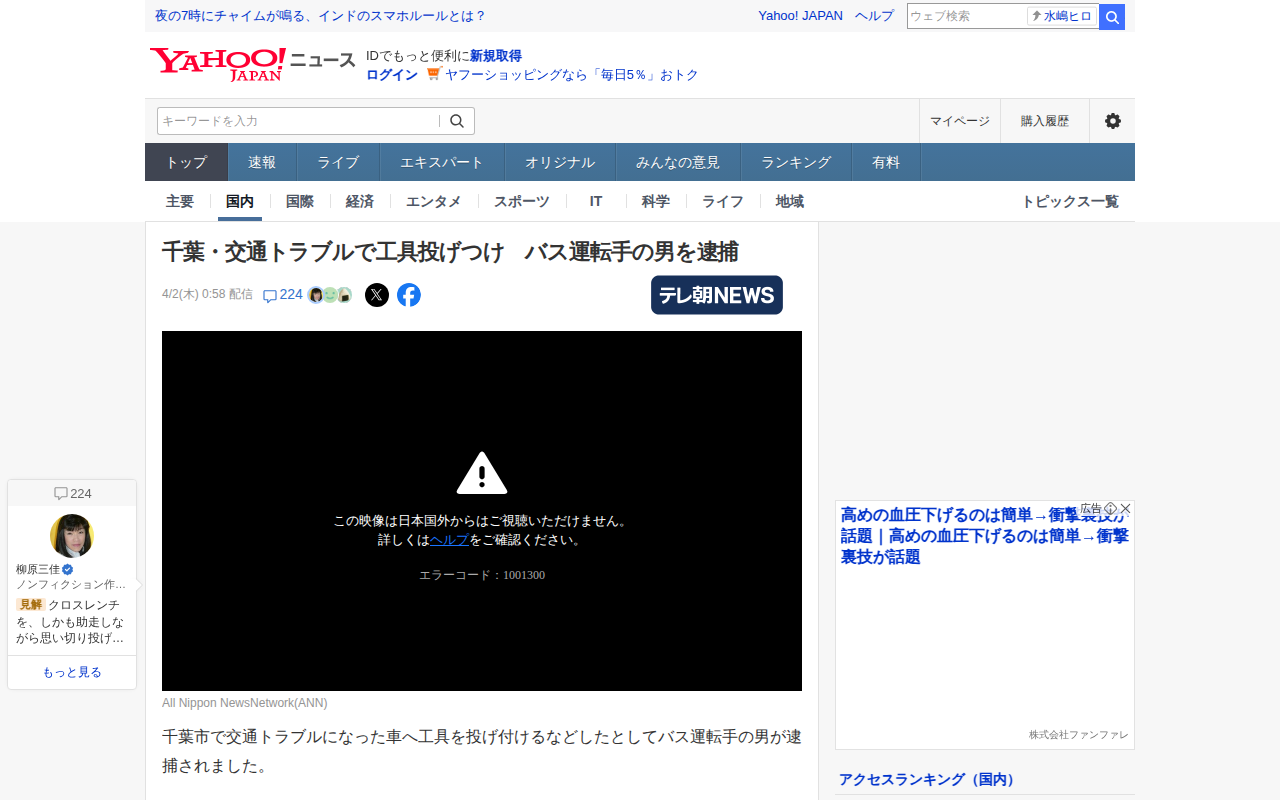The width and height of the screenshot is (1280, 800).
Task: Click the 新規取得 link
Action: tap(496, 56)
